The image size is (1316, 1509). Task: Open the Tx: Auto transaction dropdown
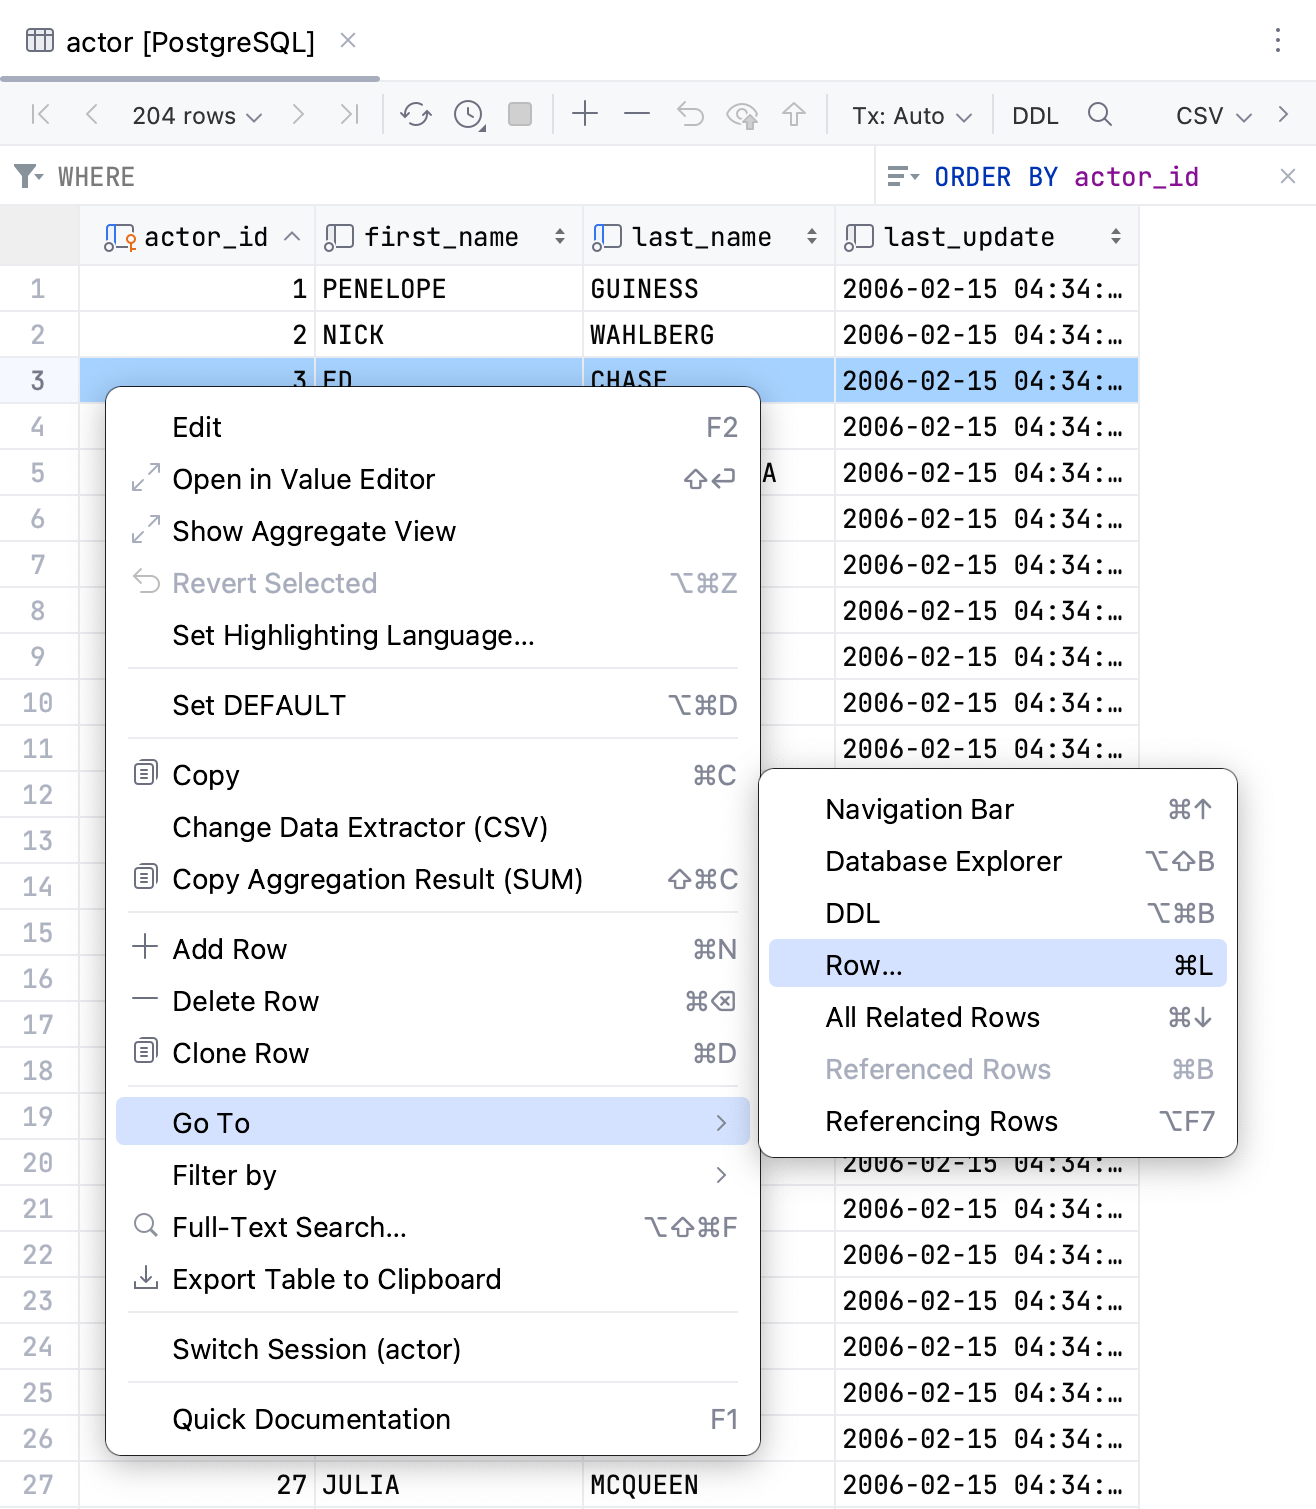click(x=910, y=114)
